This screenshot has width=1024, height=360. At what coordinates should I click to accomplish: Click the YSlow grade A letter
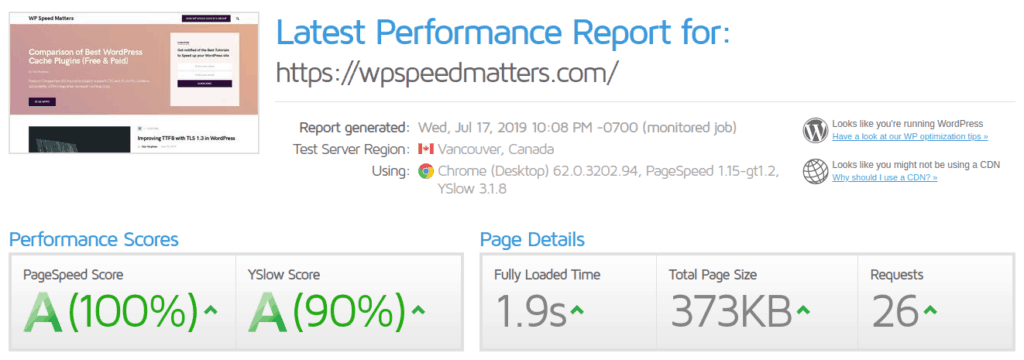click(268, 310)
